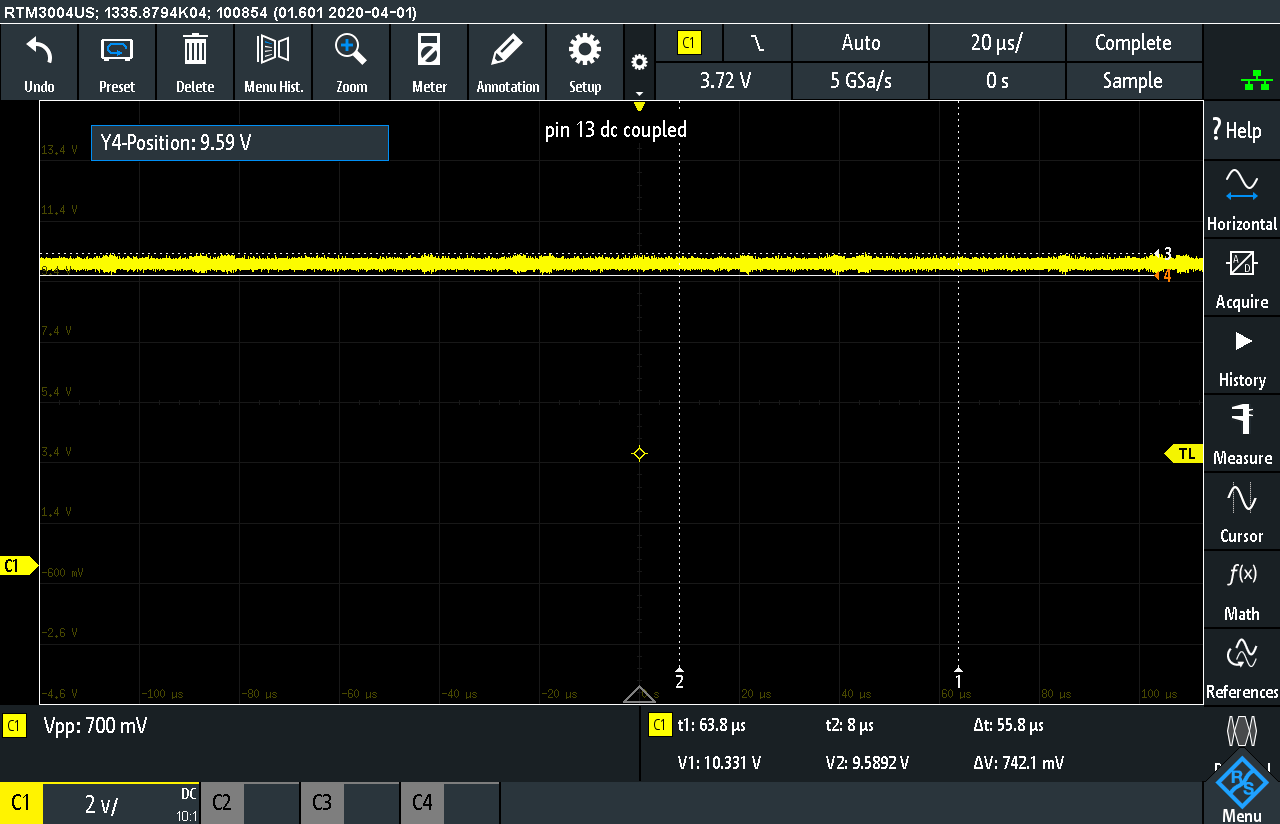Image resolution: width=1280 pixels, height=824 pixels.
Task: Open channel C1 2 V/ settings
Action: click(x=100, y=803)
